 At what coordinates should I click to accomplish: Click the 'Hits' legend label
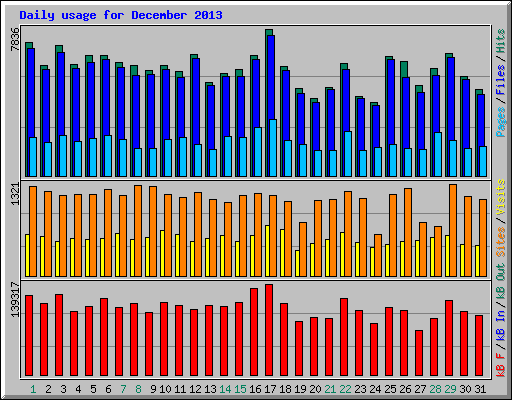(x=501, y=41)
